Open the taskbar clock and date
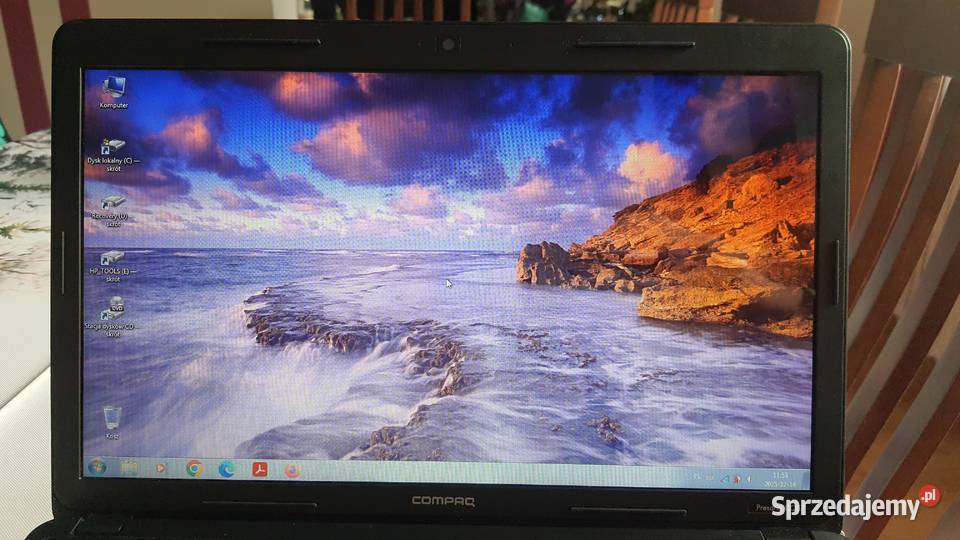The image size is (960, 540). pyautogui.click(x=780, y=479)
